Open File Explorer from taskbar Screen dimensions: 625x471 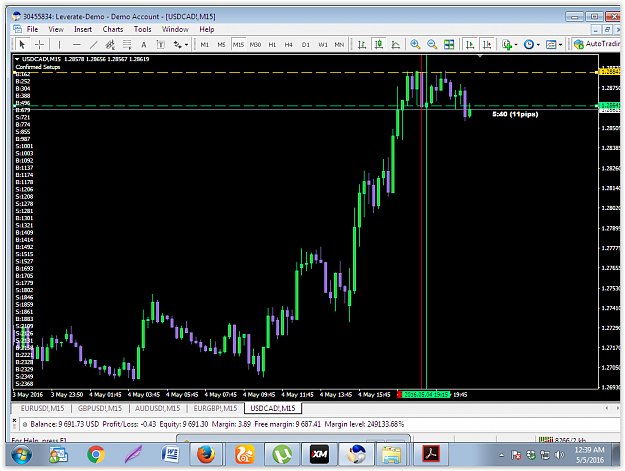[391, 454]
